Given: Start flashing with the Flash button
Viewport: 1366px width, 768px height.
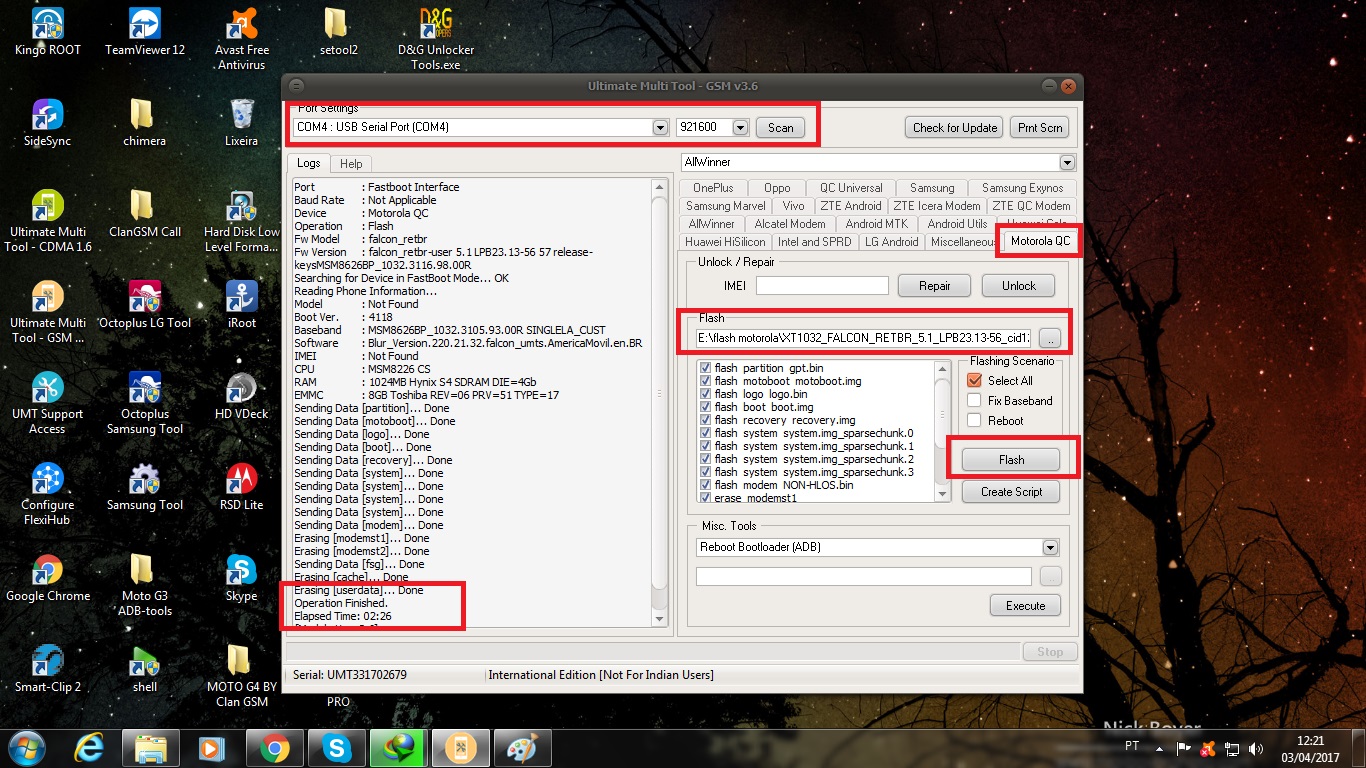Looking at the screenshot, I should 1011,459.
